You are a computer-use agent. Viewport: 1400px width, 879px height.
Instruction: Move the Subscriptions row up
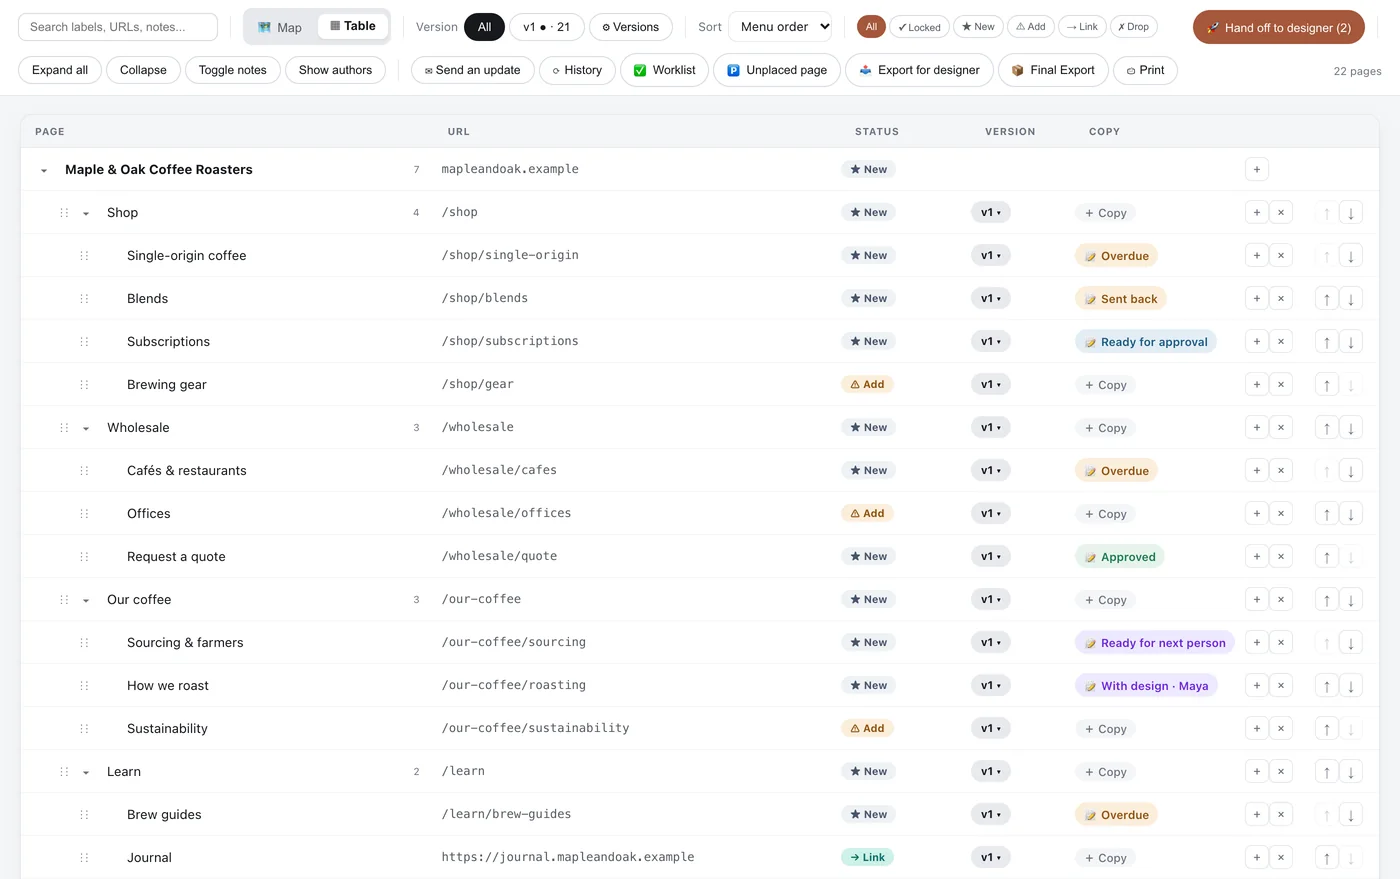(1327, 341)
